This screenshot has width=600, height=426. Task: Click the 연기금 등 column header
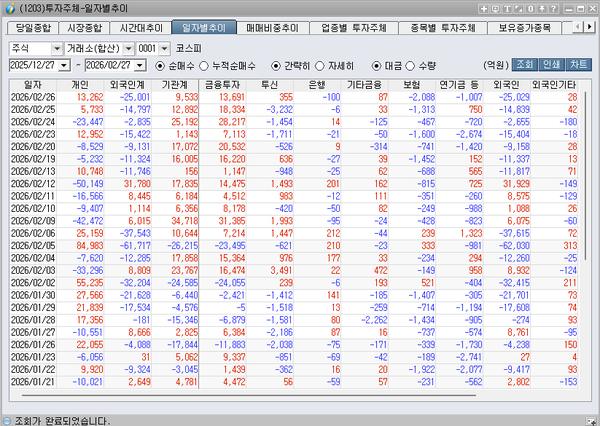point(459,85)
